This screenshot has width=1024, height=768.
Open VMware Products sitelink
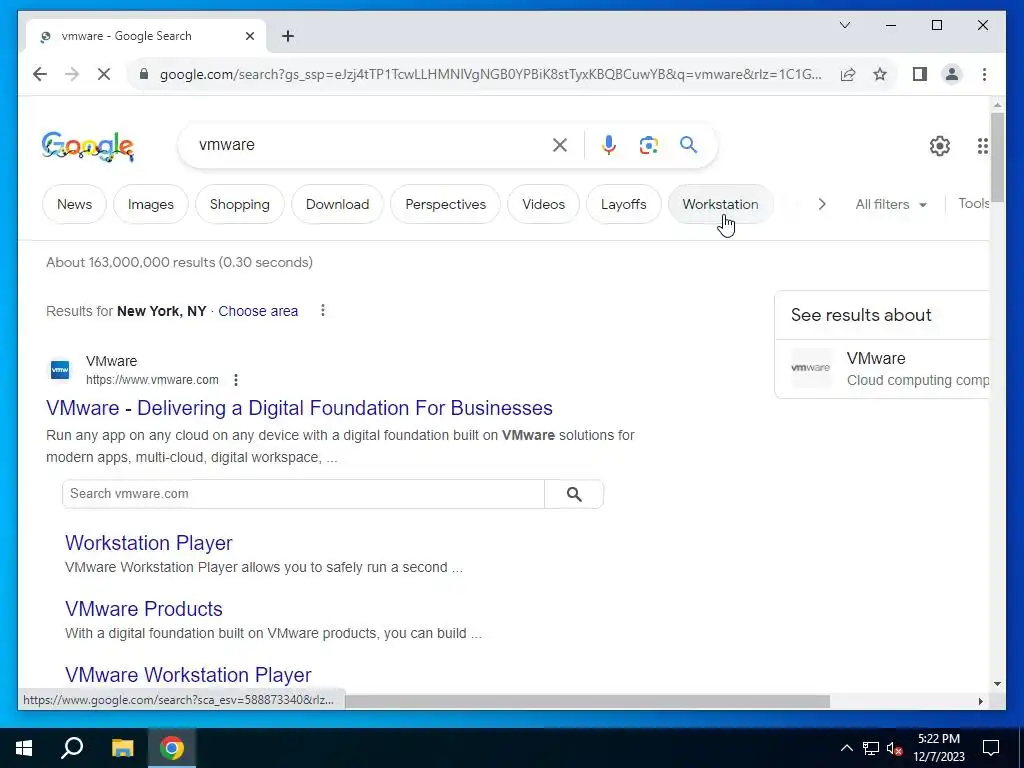tap(144, 609)
